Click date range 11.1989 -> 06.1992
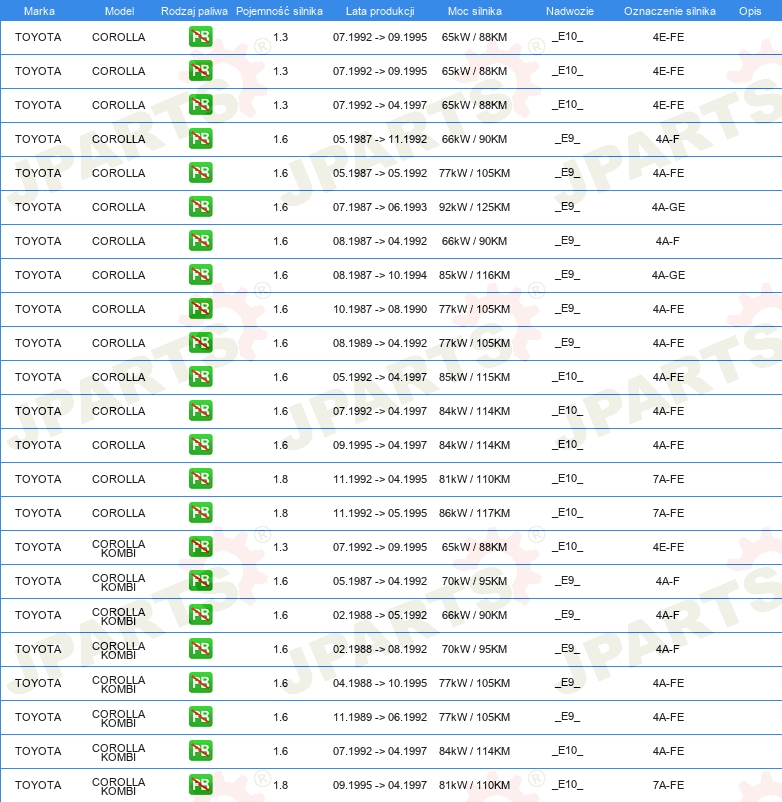The width and height of the screenshot is (782, 802). [x=379, y=717]
